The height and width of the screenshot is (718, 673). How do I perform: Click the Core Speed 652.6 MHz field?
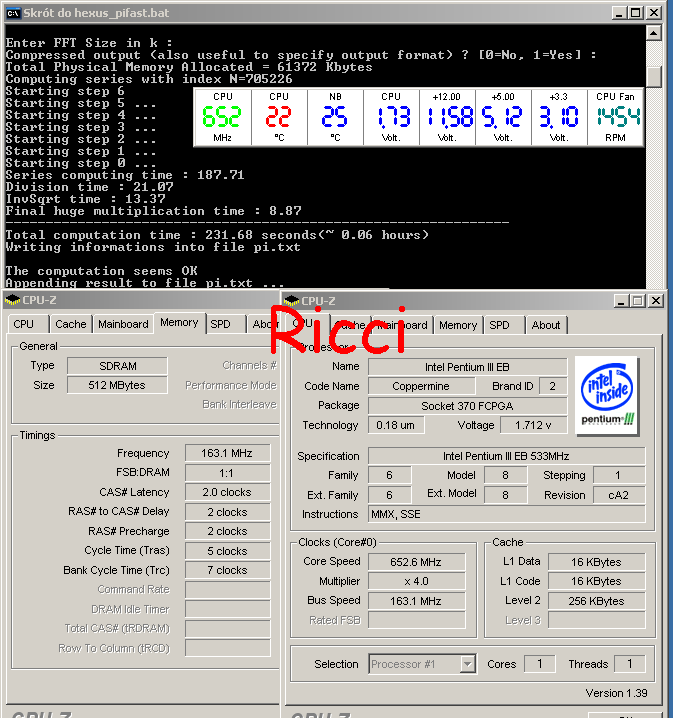point(416,562)
